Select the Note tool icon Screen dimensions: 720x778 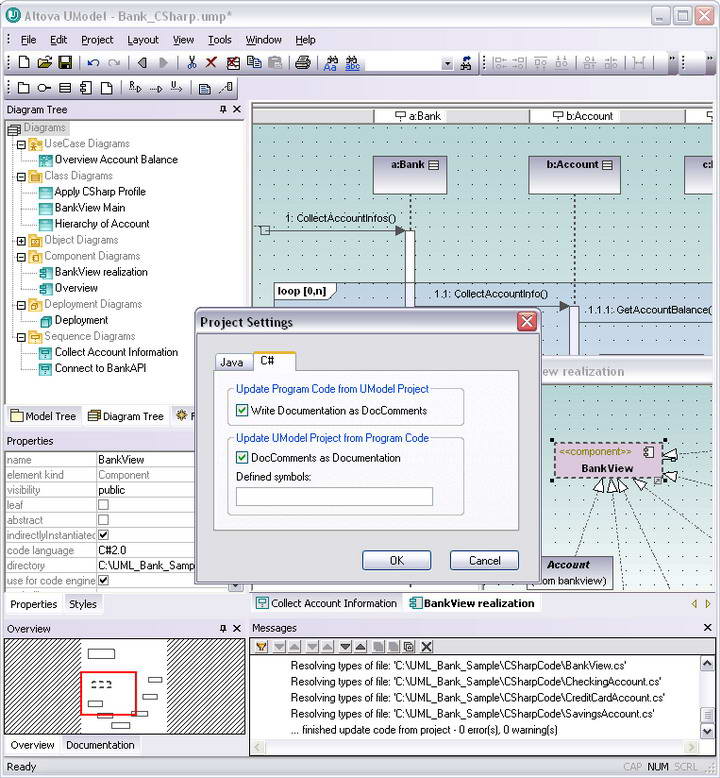204,89
